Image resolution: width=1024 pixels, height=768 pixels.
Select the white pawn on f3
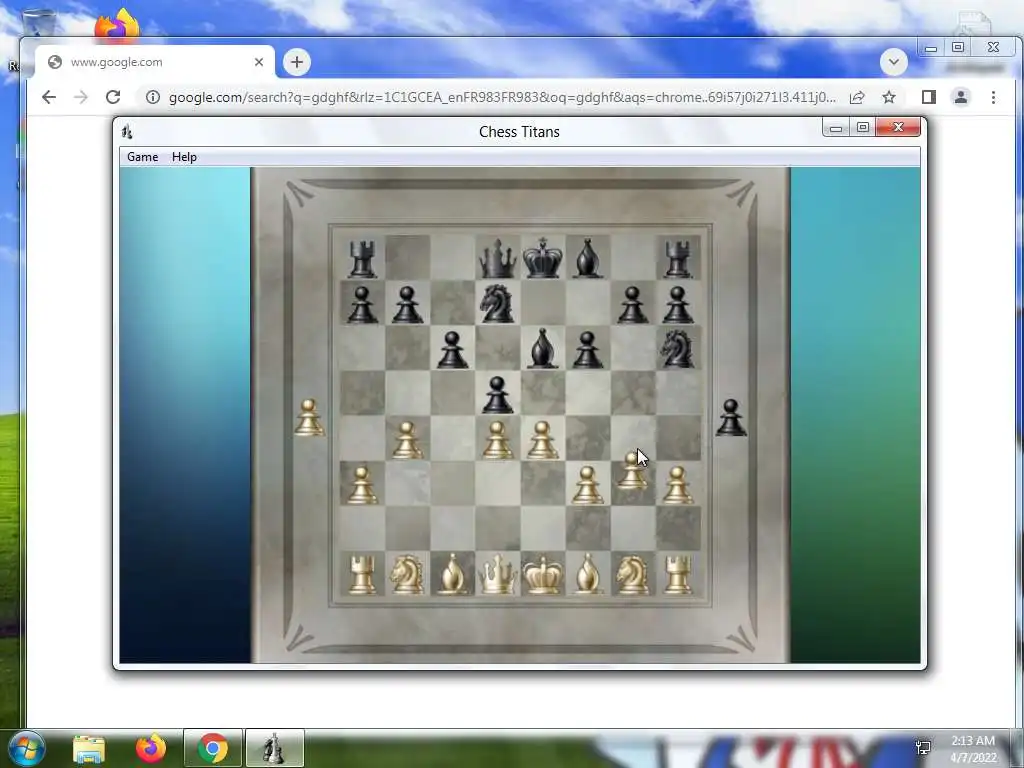tap(588, 485)
